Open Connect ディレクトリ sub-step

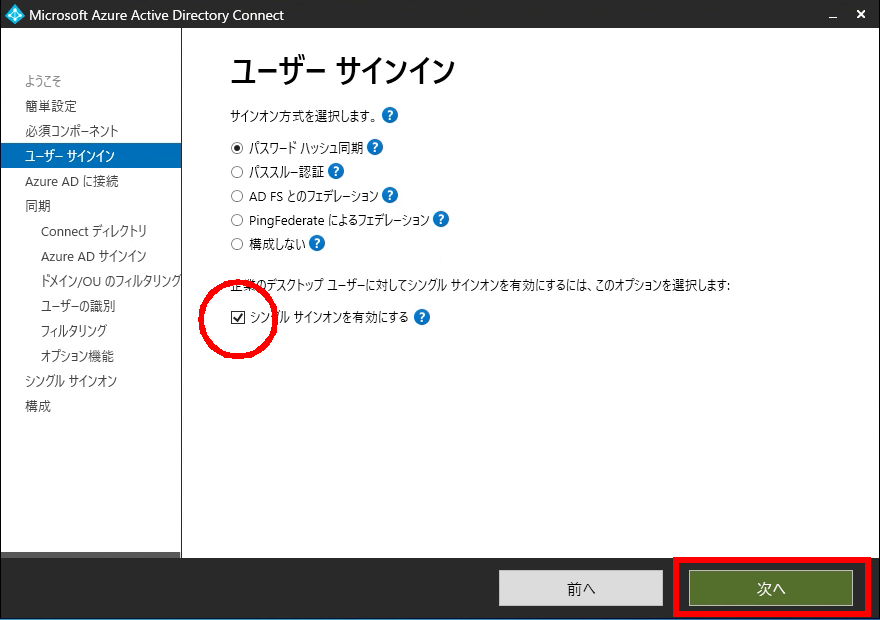(x=94, y=231)
